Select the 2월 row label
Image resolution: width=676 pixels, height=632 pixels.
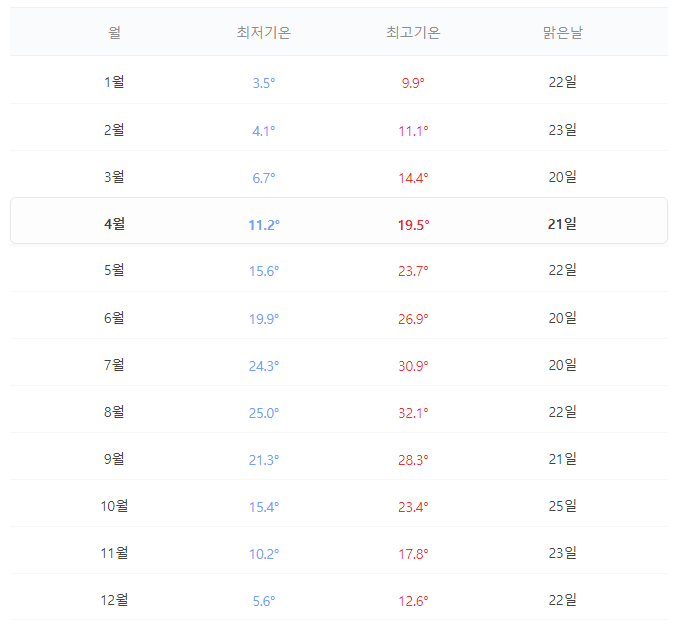(114, 130)
